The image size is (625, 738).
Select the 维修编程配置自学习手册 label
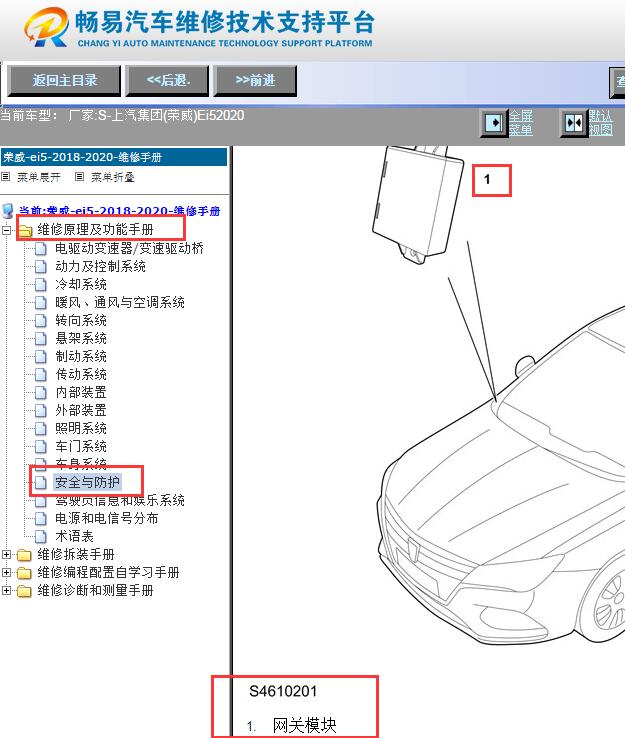click(x=108, y=572)
